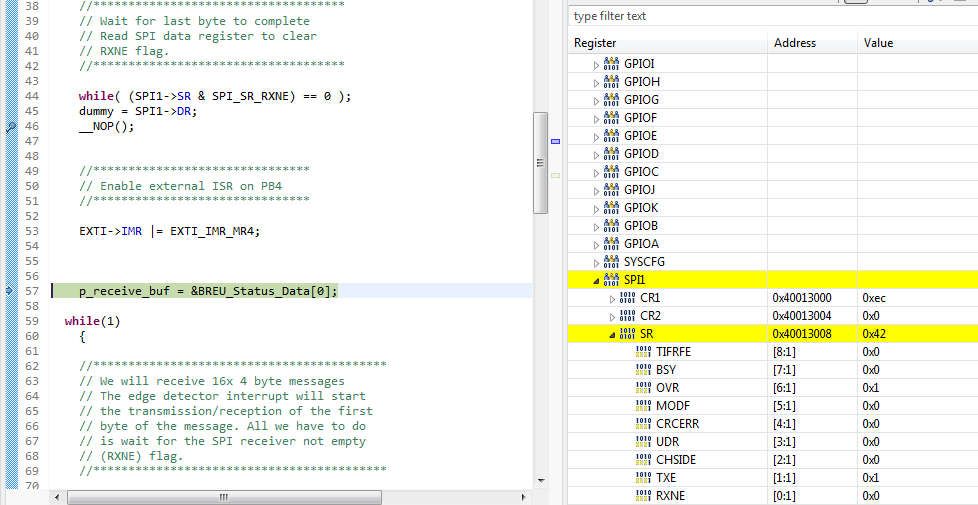
Task: Expand the SYSCFG register group
Action: pyautogui.click(x=596, y=263)
